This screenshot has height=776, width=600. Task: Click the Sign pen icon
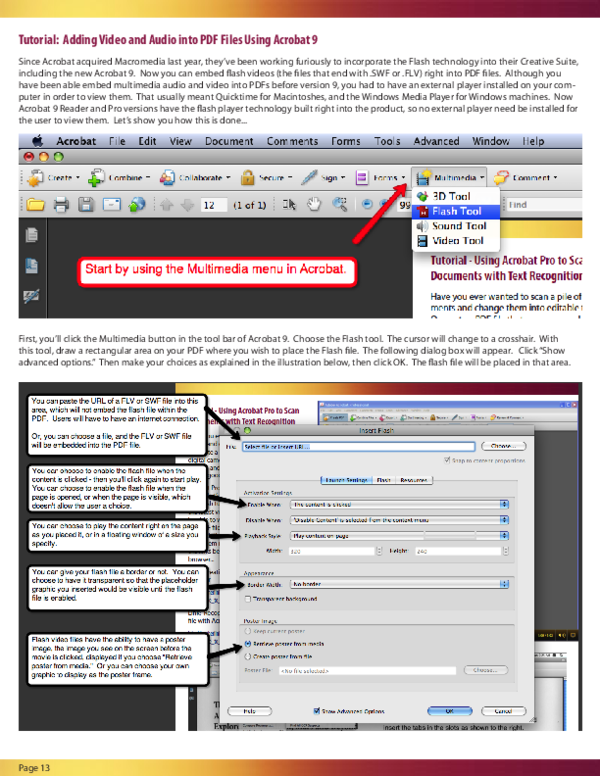tap(309, 177)
